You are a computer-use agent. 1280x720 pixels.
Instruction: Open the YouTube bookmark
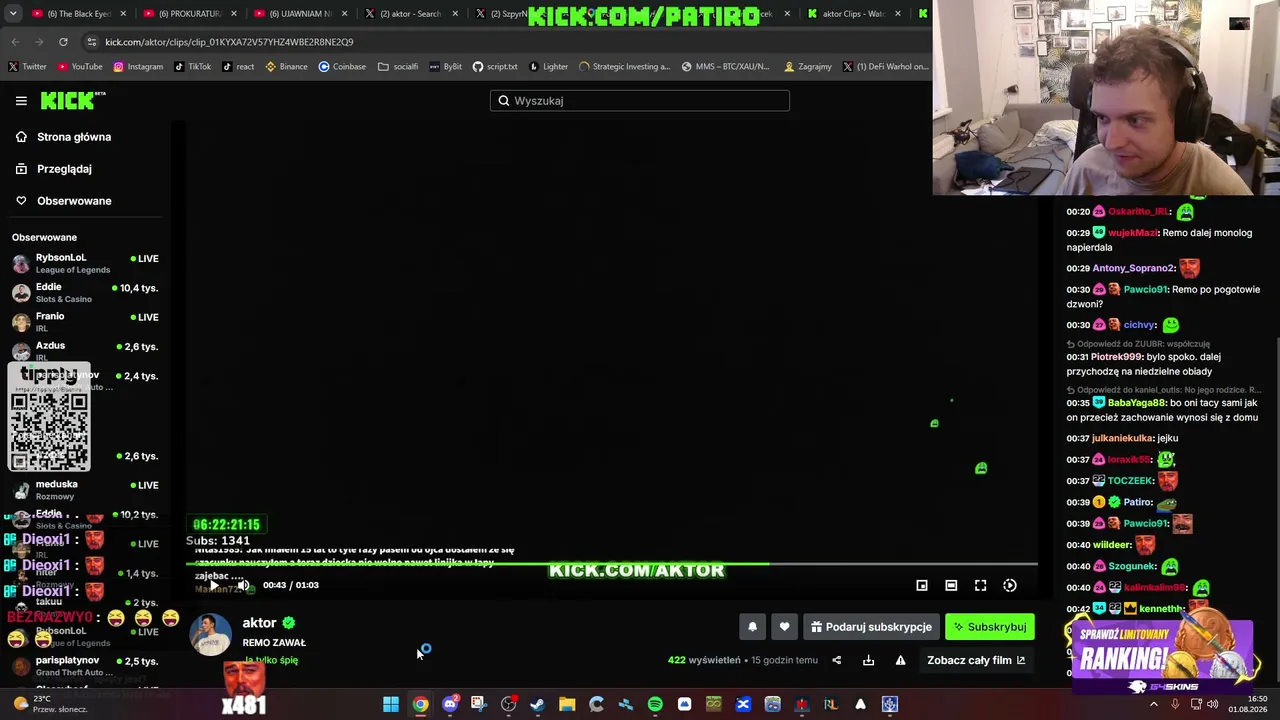click(x=80, y=67)
